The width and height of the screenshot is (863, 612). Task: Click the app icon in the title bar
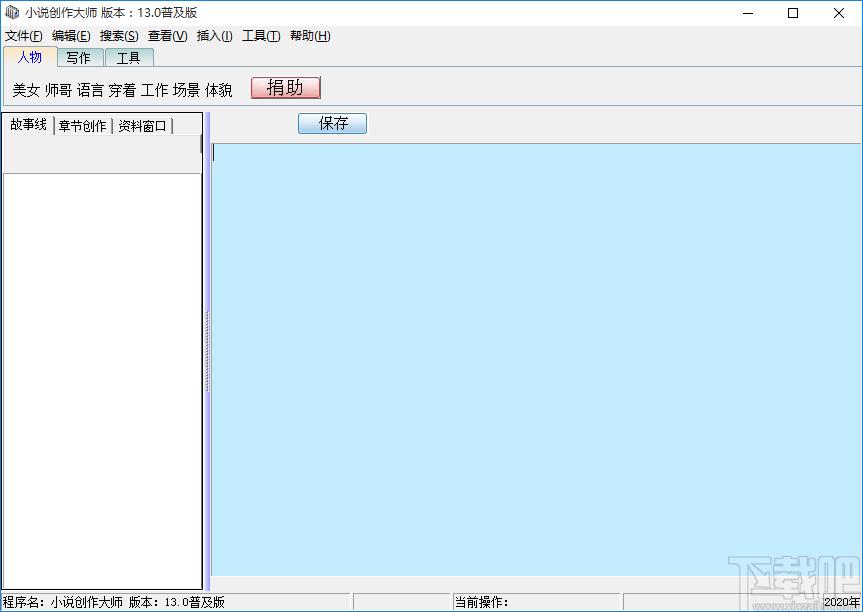pyautogui.click(x=12, y=13)
